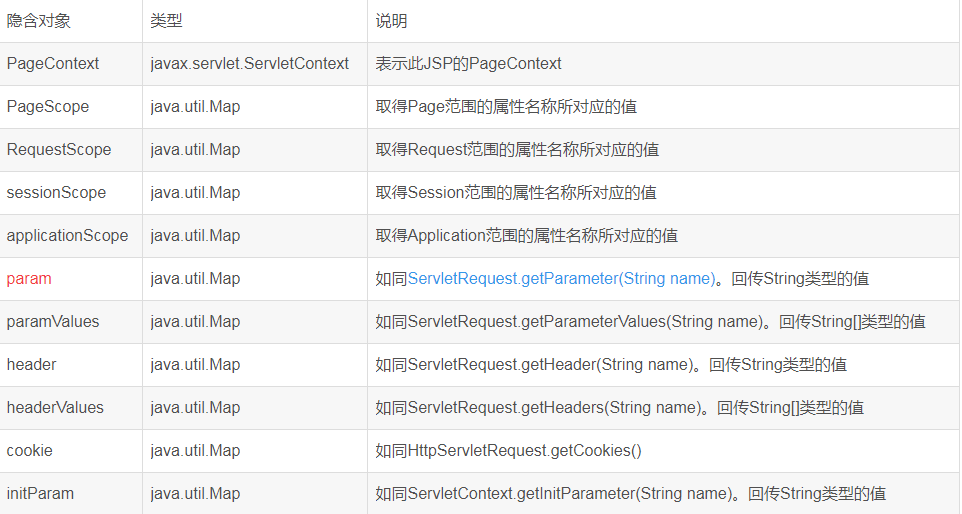The image size is (962, 514).
Task: Click the paramValues object name
Action: 53,322
